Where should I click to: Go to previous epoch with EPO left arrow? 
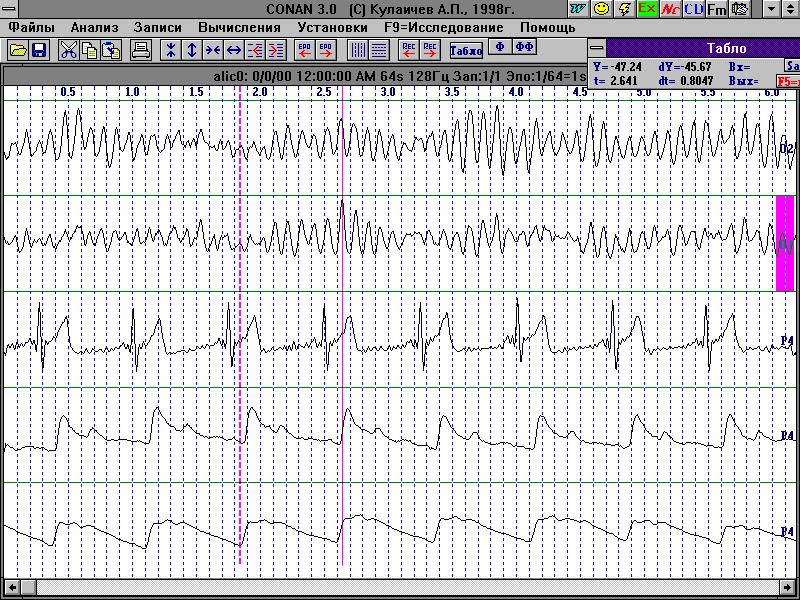coord(305,49)
